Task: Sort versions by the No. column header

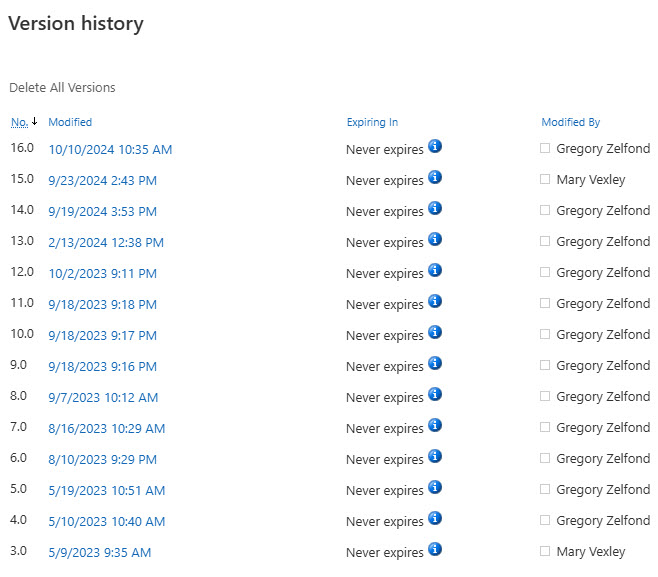Action: [19, 122]
